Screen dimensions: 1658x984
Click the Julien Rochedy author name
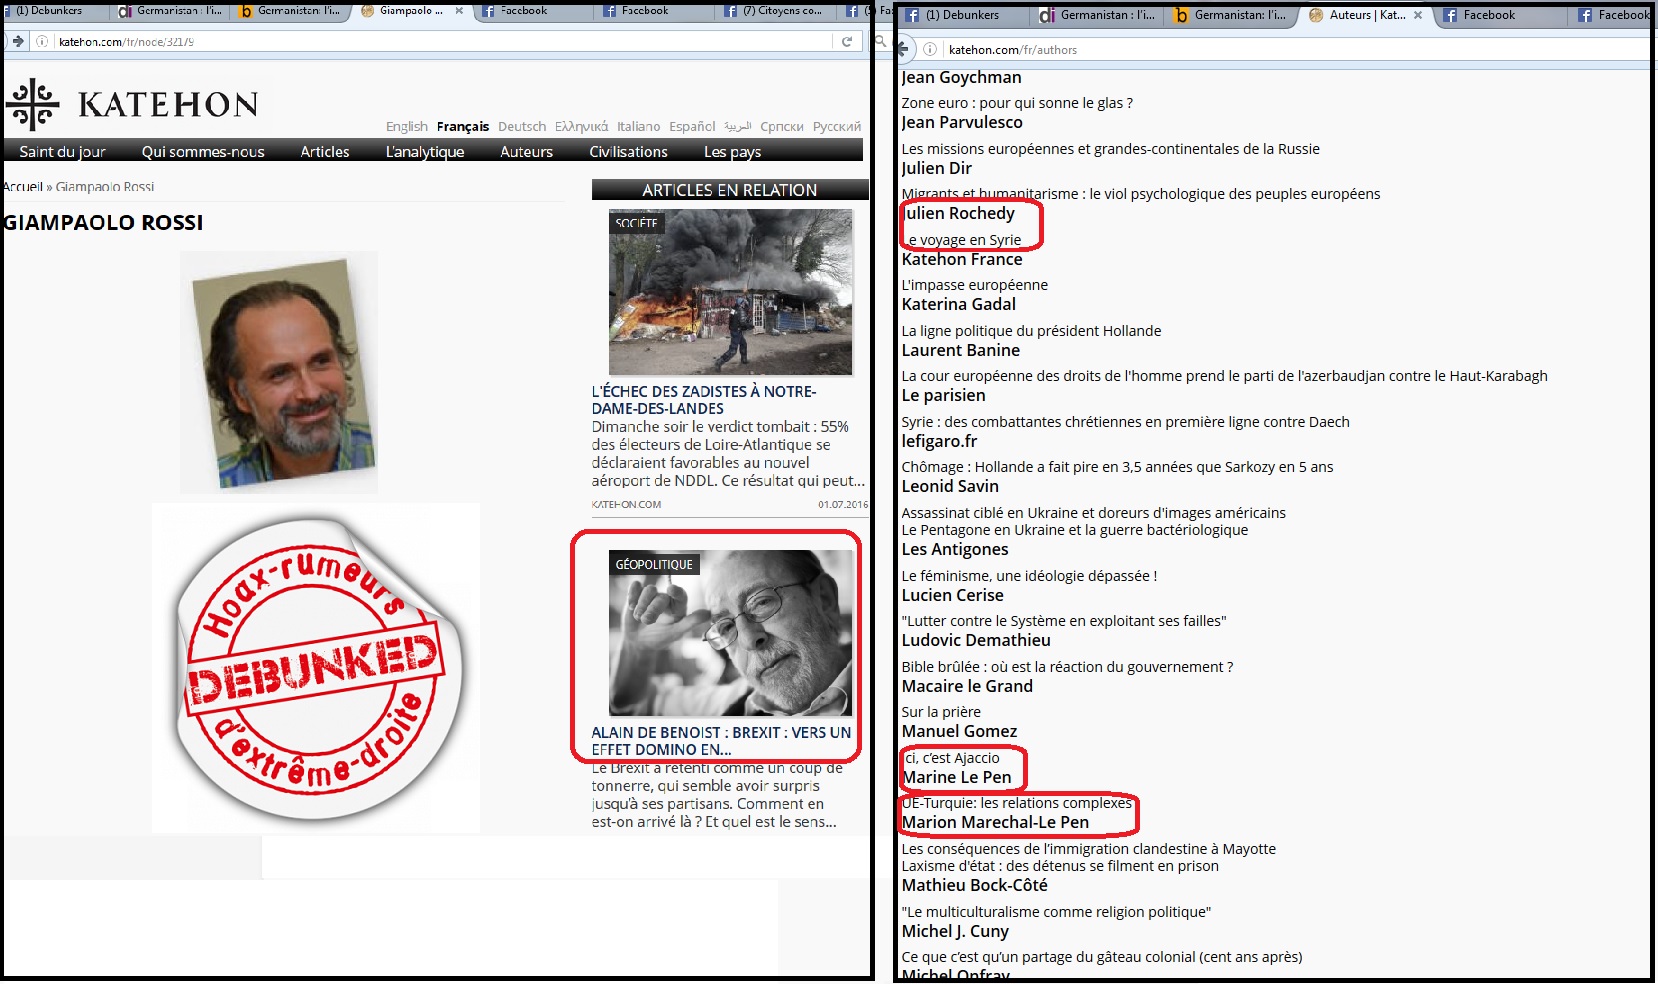[959, 213]
